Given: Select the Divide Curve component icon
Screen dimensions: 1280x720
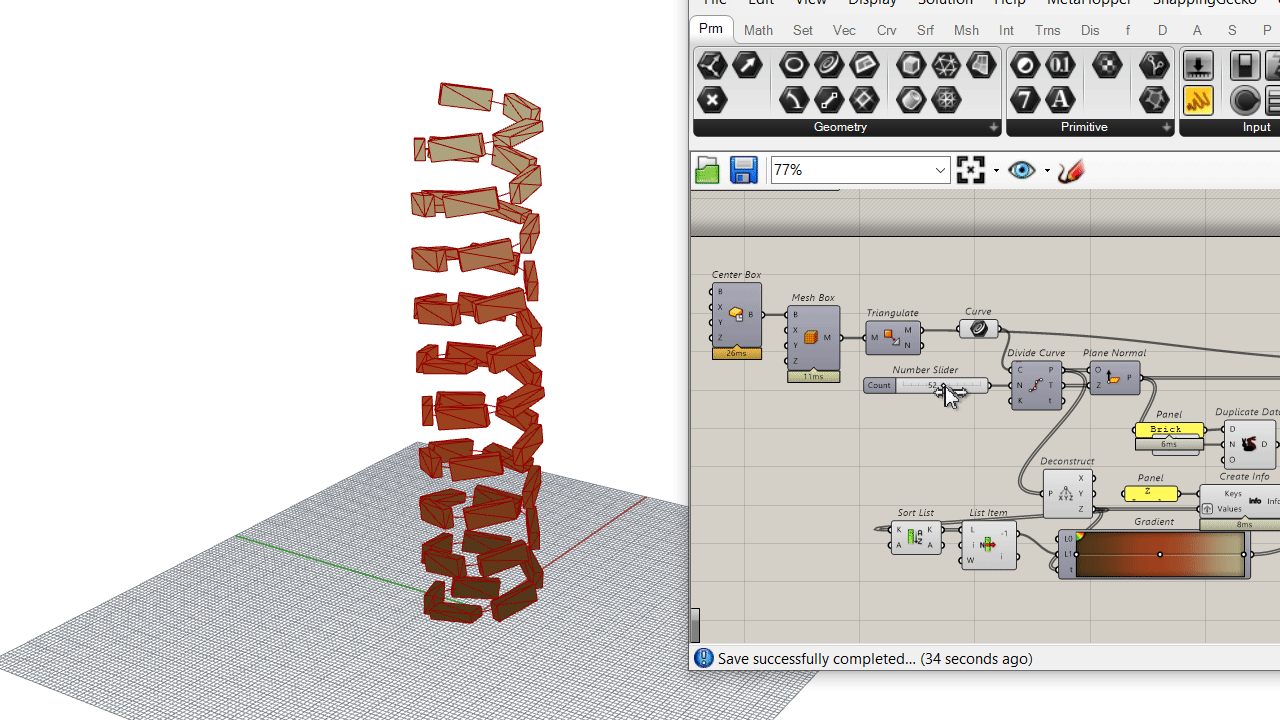Looking at the screenshot, I should pos(1036,385).
